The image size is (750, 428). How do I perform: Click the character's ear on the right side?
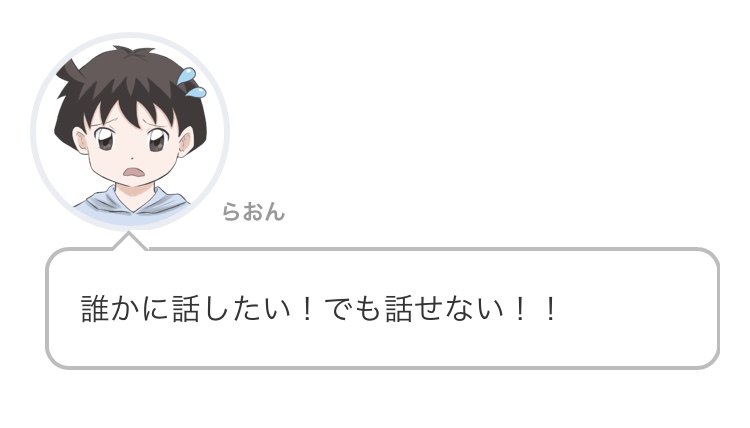[186, 142]
